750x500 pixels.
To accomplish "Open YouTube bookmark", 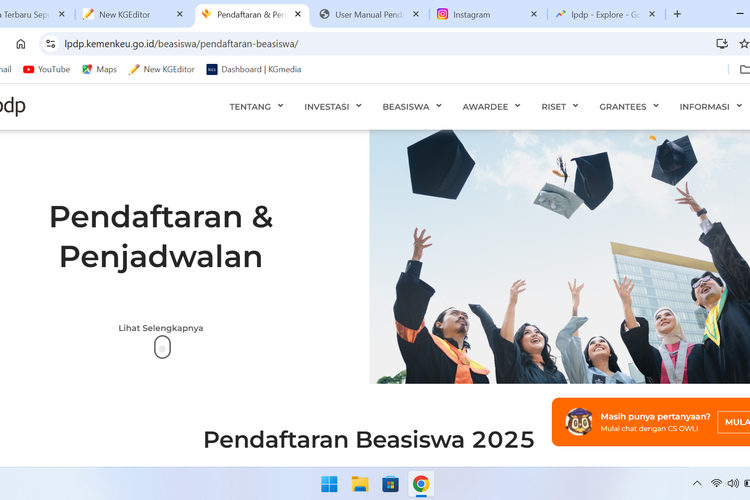I will (x=46, y=69).
